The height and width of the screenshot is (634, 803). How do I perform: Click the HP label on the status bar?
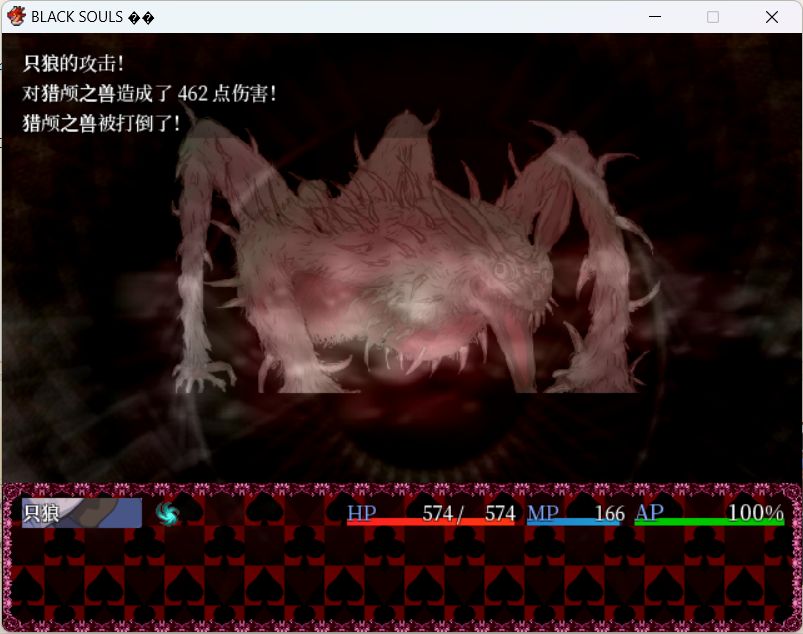[363, 512]
